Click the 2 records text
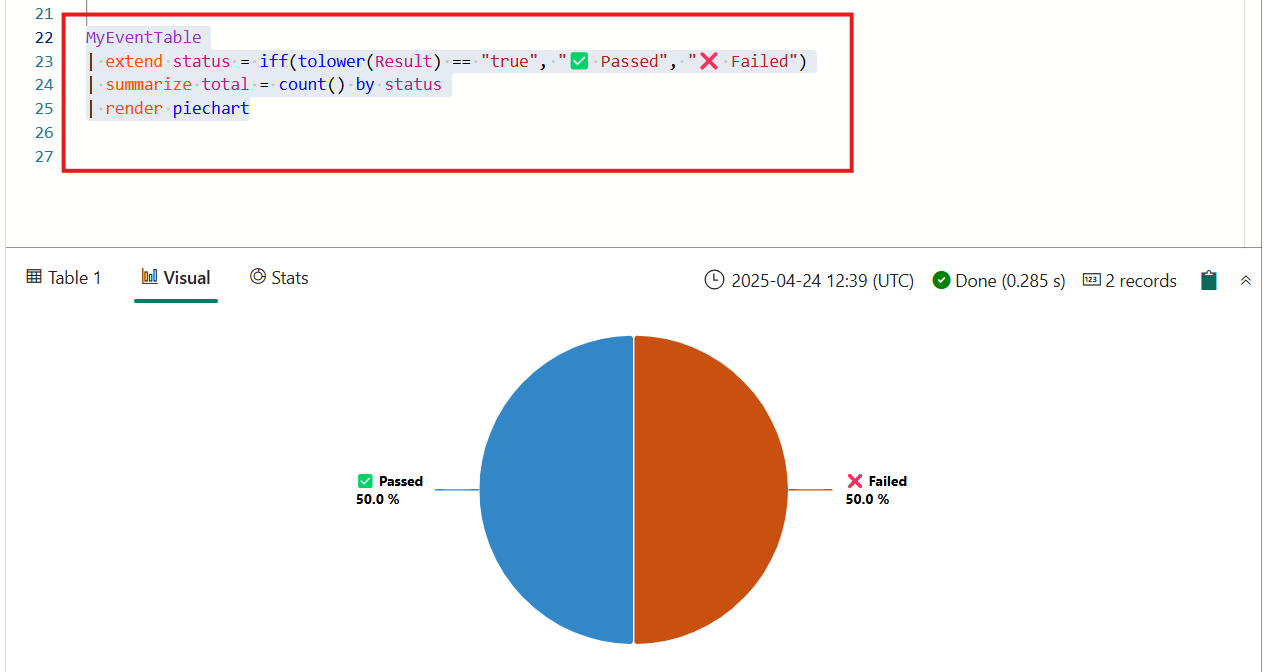The image size is (1268, 672). [x=1141, y=281]
